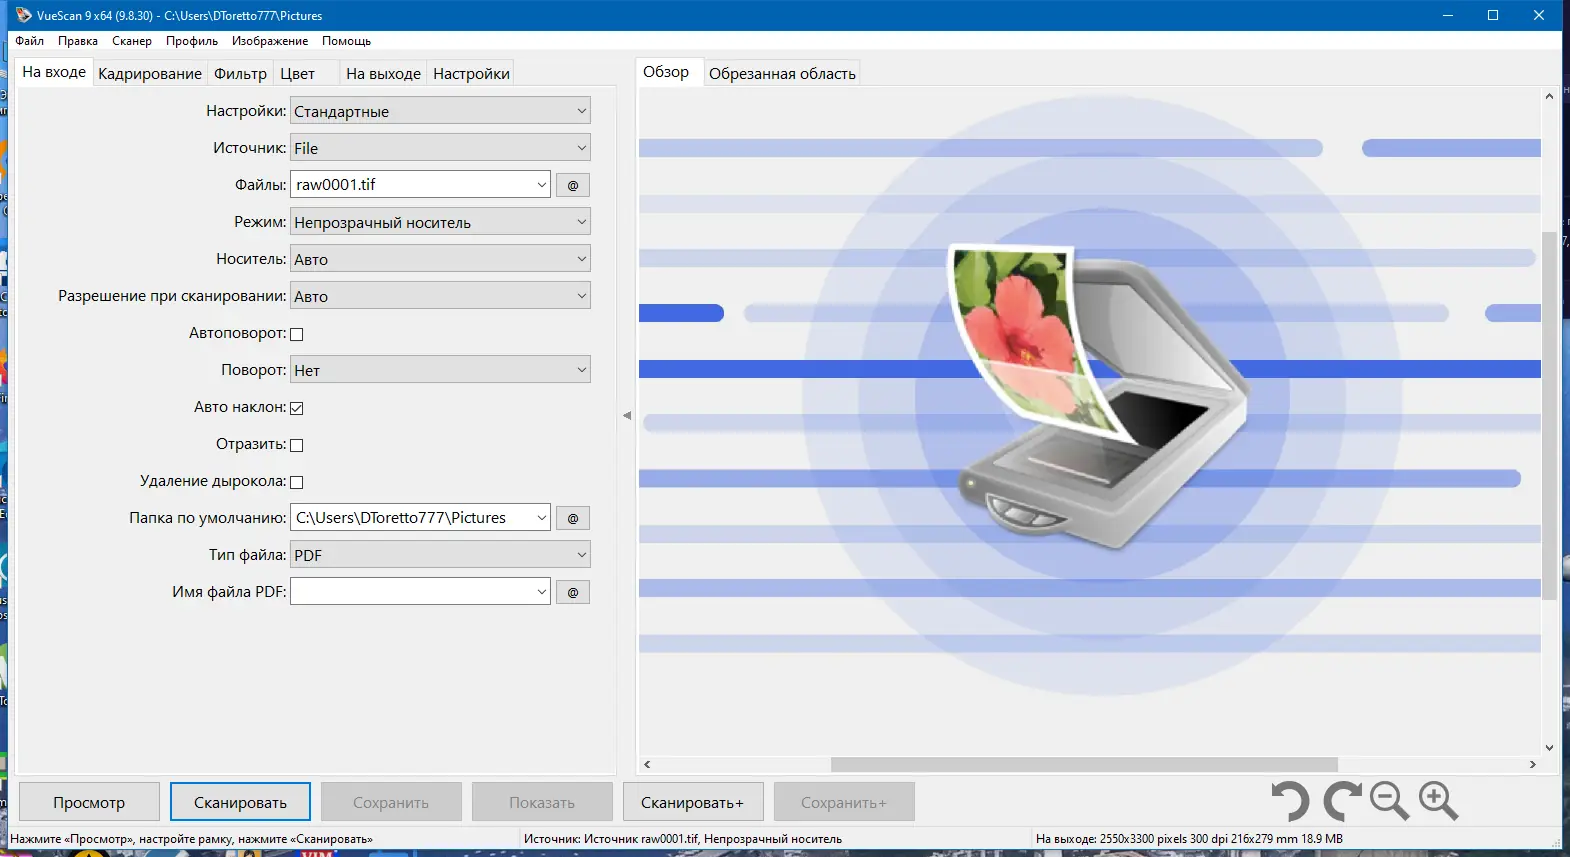
Task: Open the Носитель dropdown
Action: pyautogui.click(x=440, y=259)
